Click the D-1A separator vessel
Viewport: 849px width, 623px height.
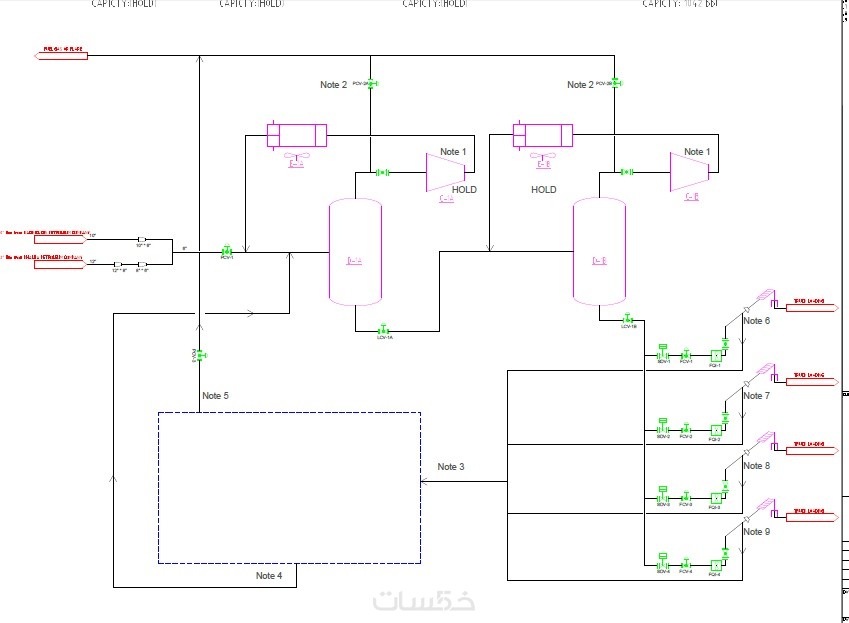point(355,252)
